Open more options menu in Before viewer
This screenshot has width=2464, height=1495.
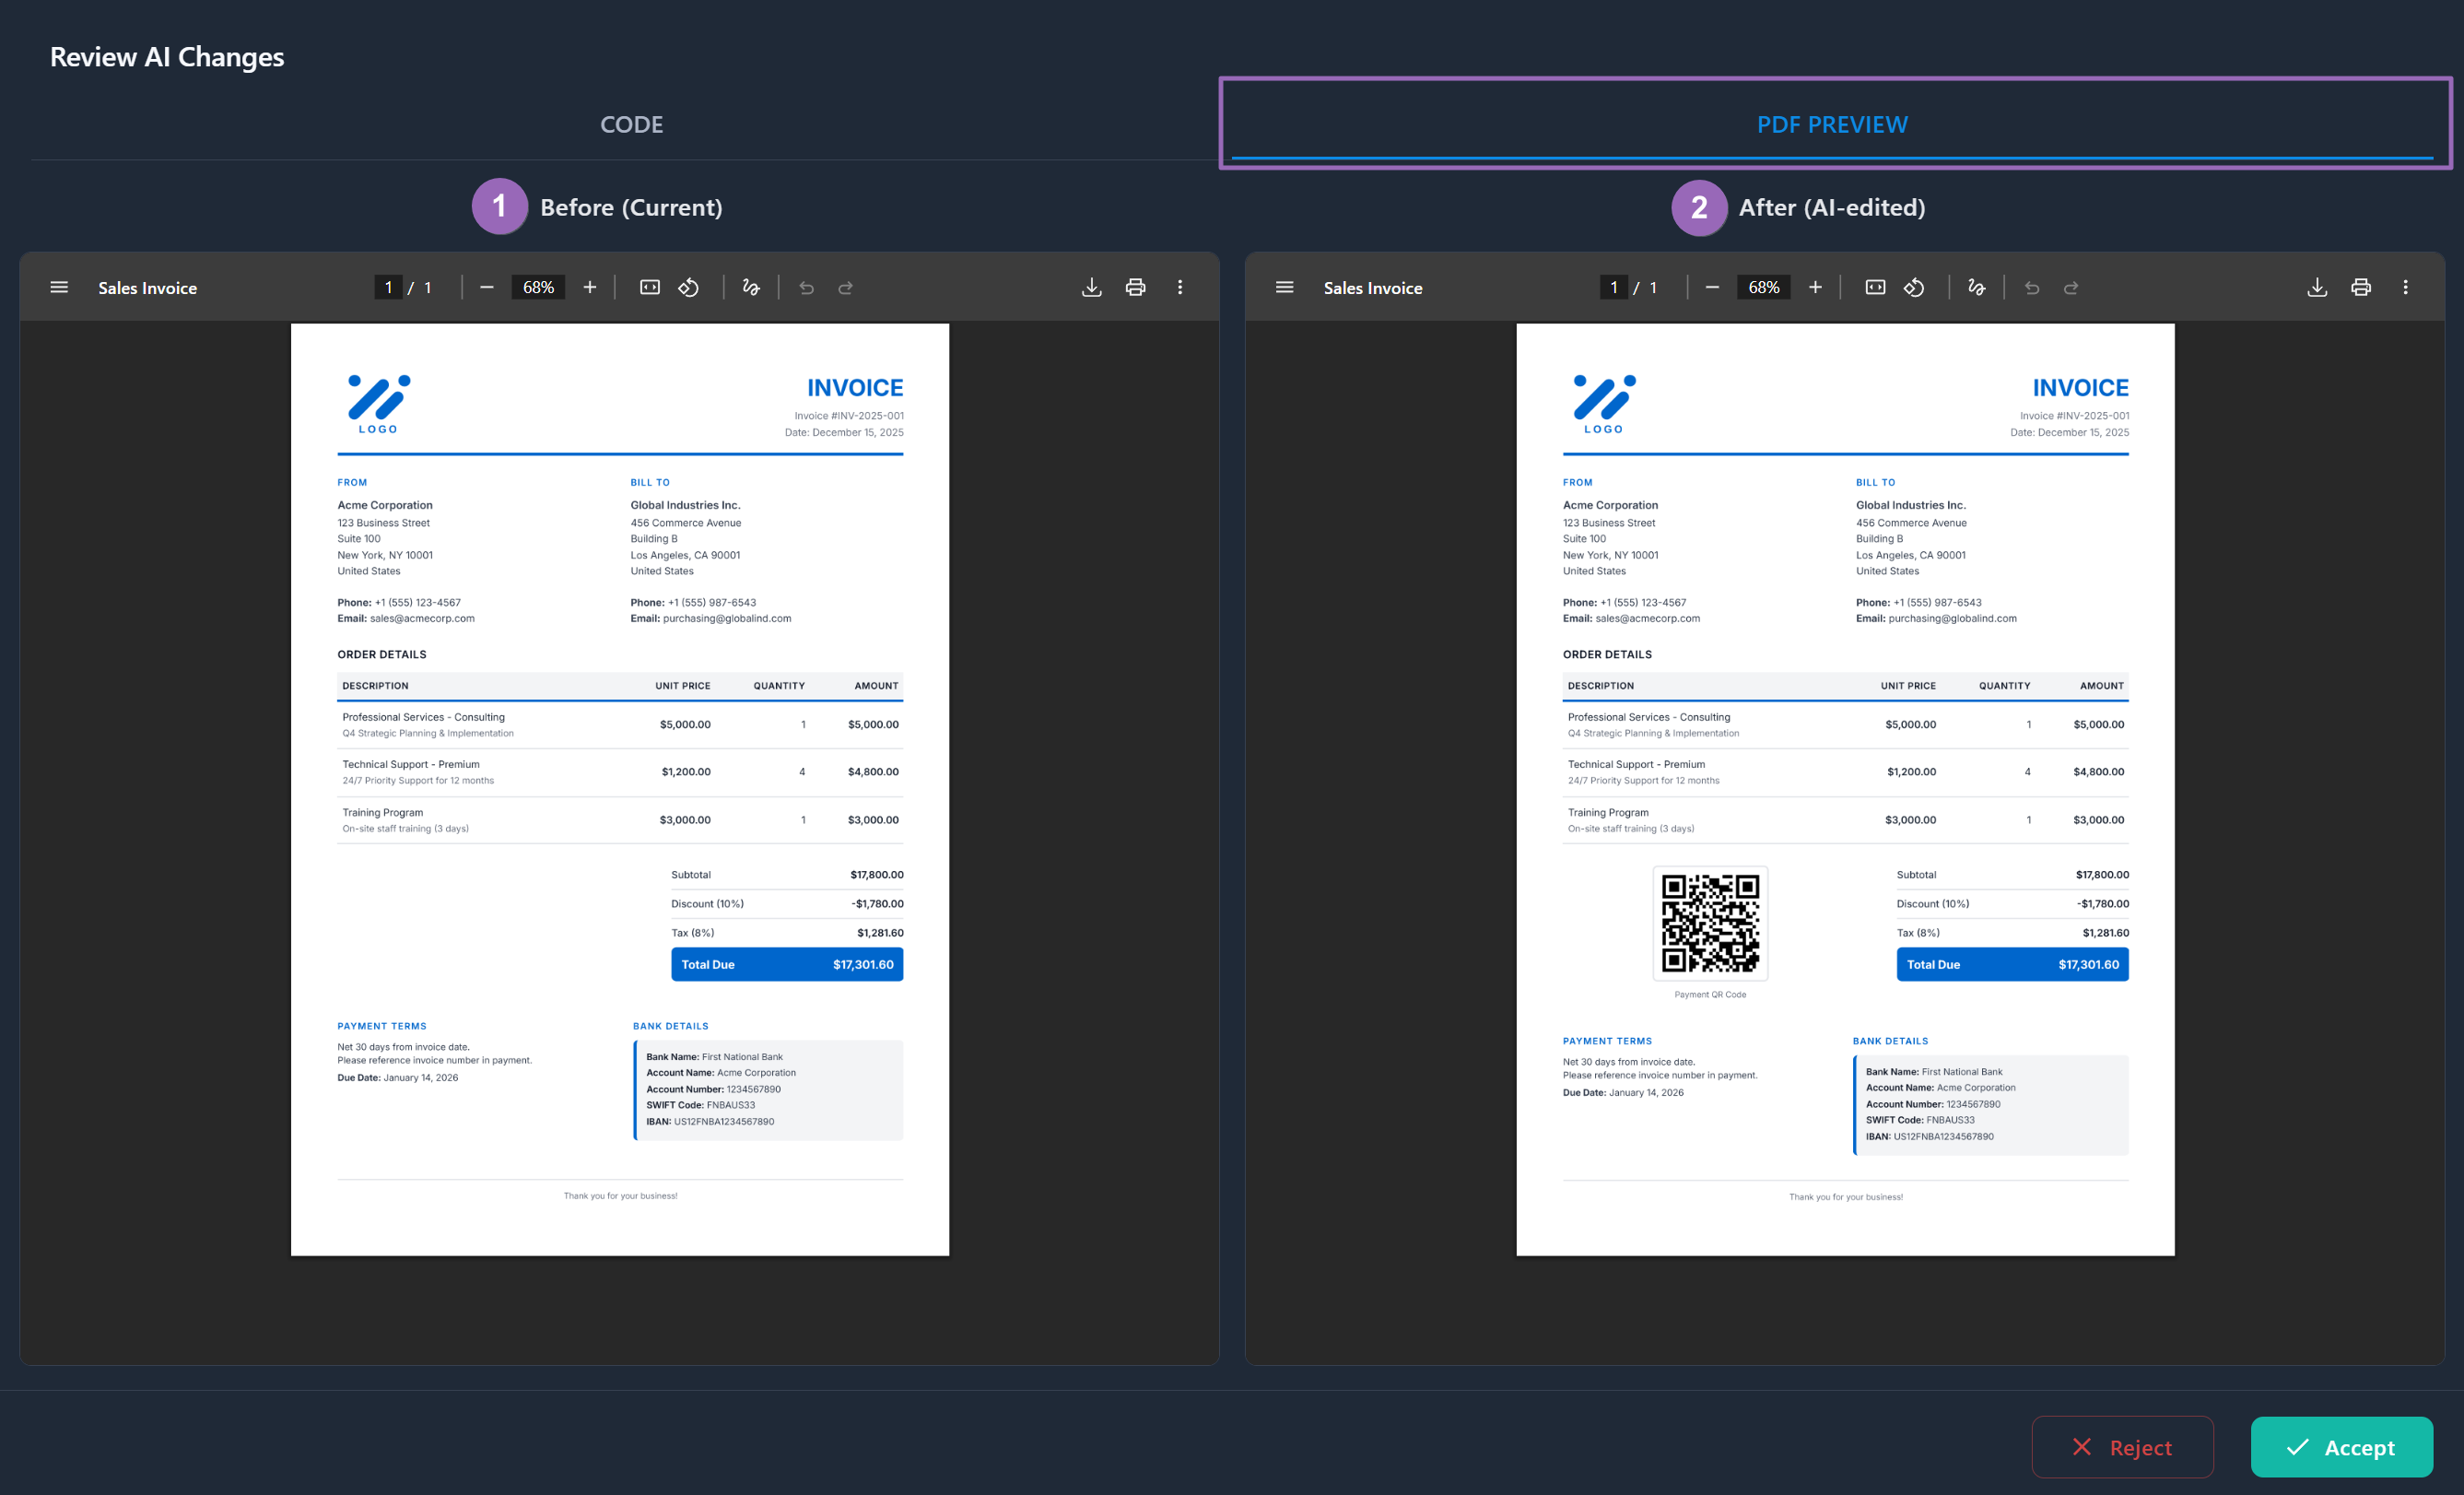(1180, 287)
